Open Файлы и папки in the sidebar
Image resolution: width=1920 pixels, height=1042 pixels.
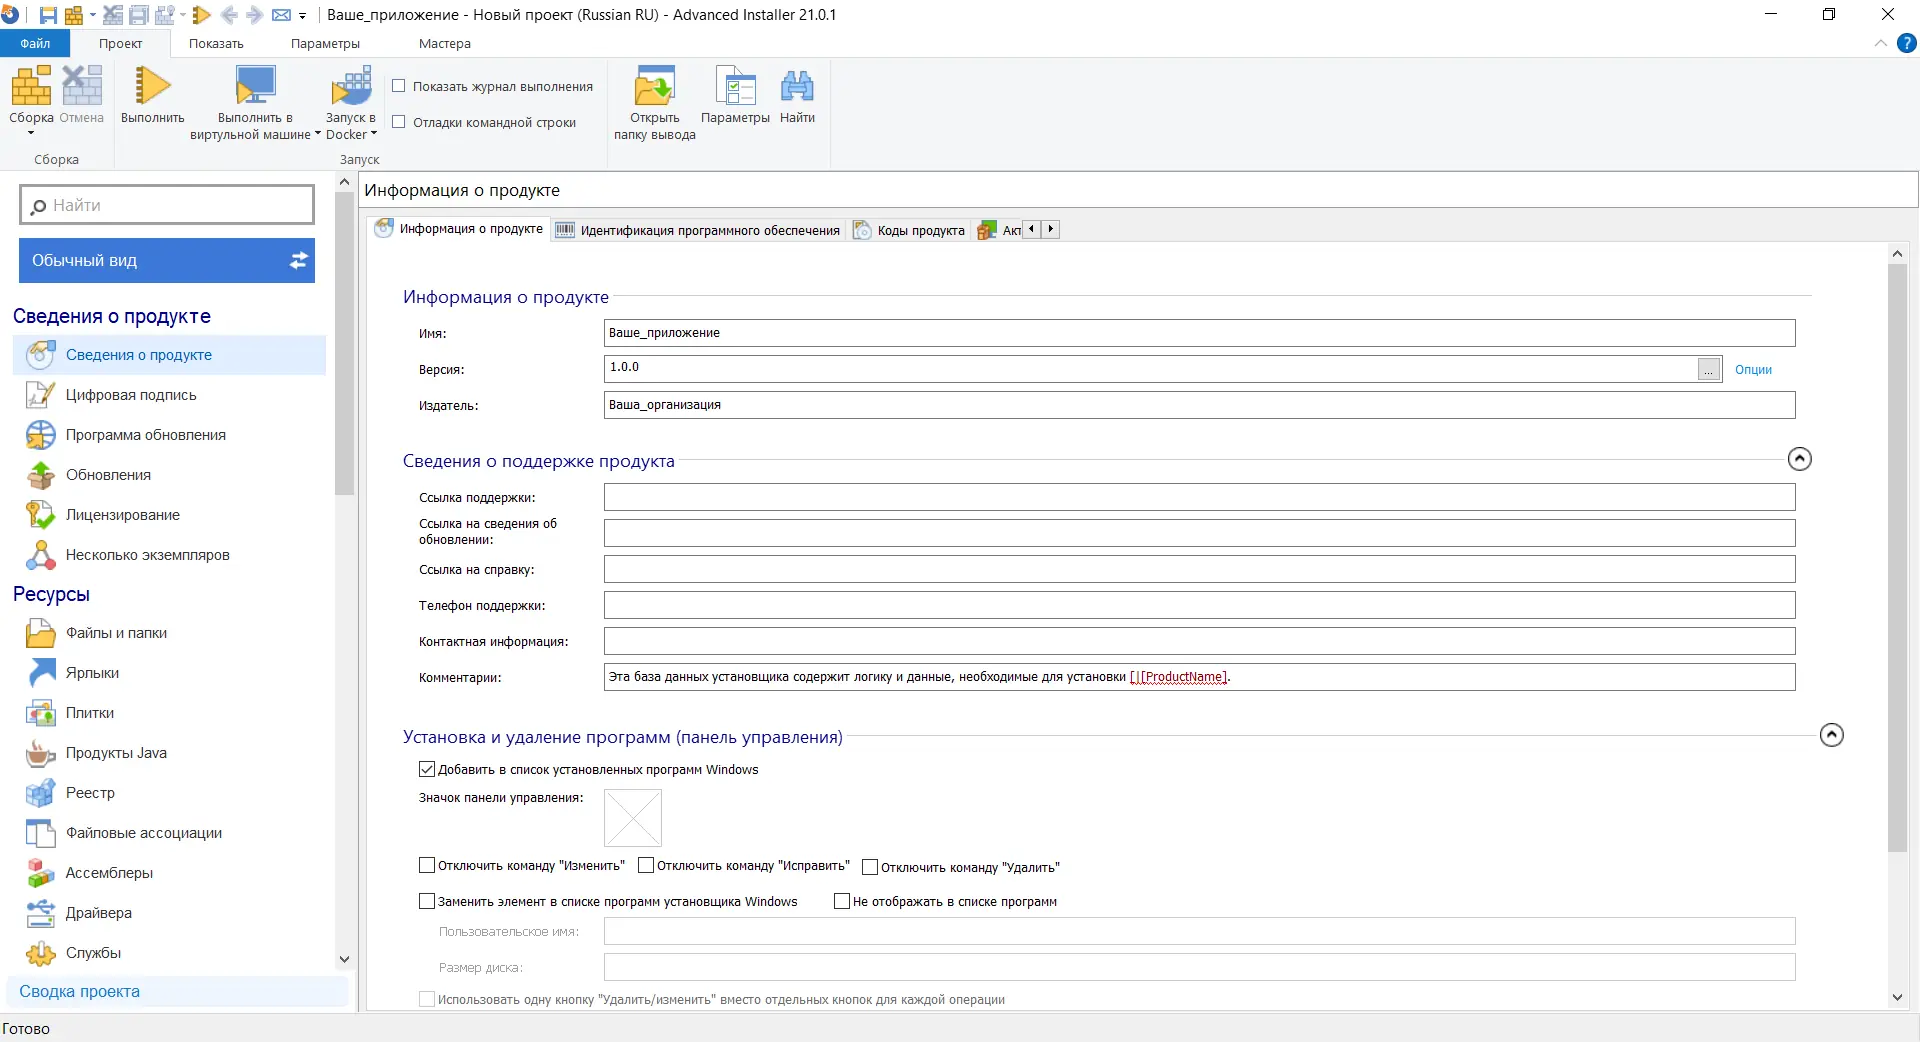click(x=169, y=633)
